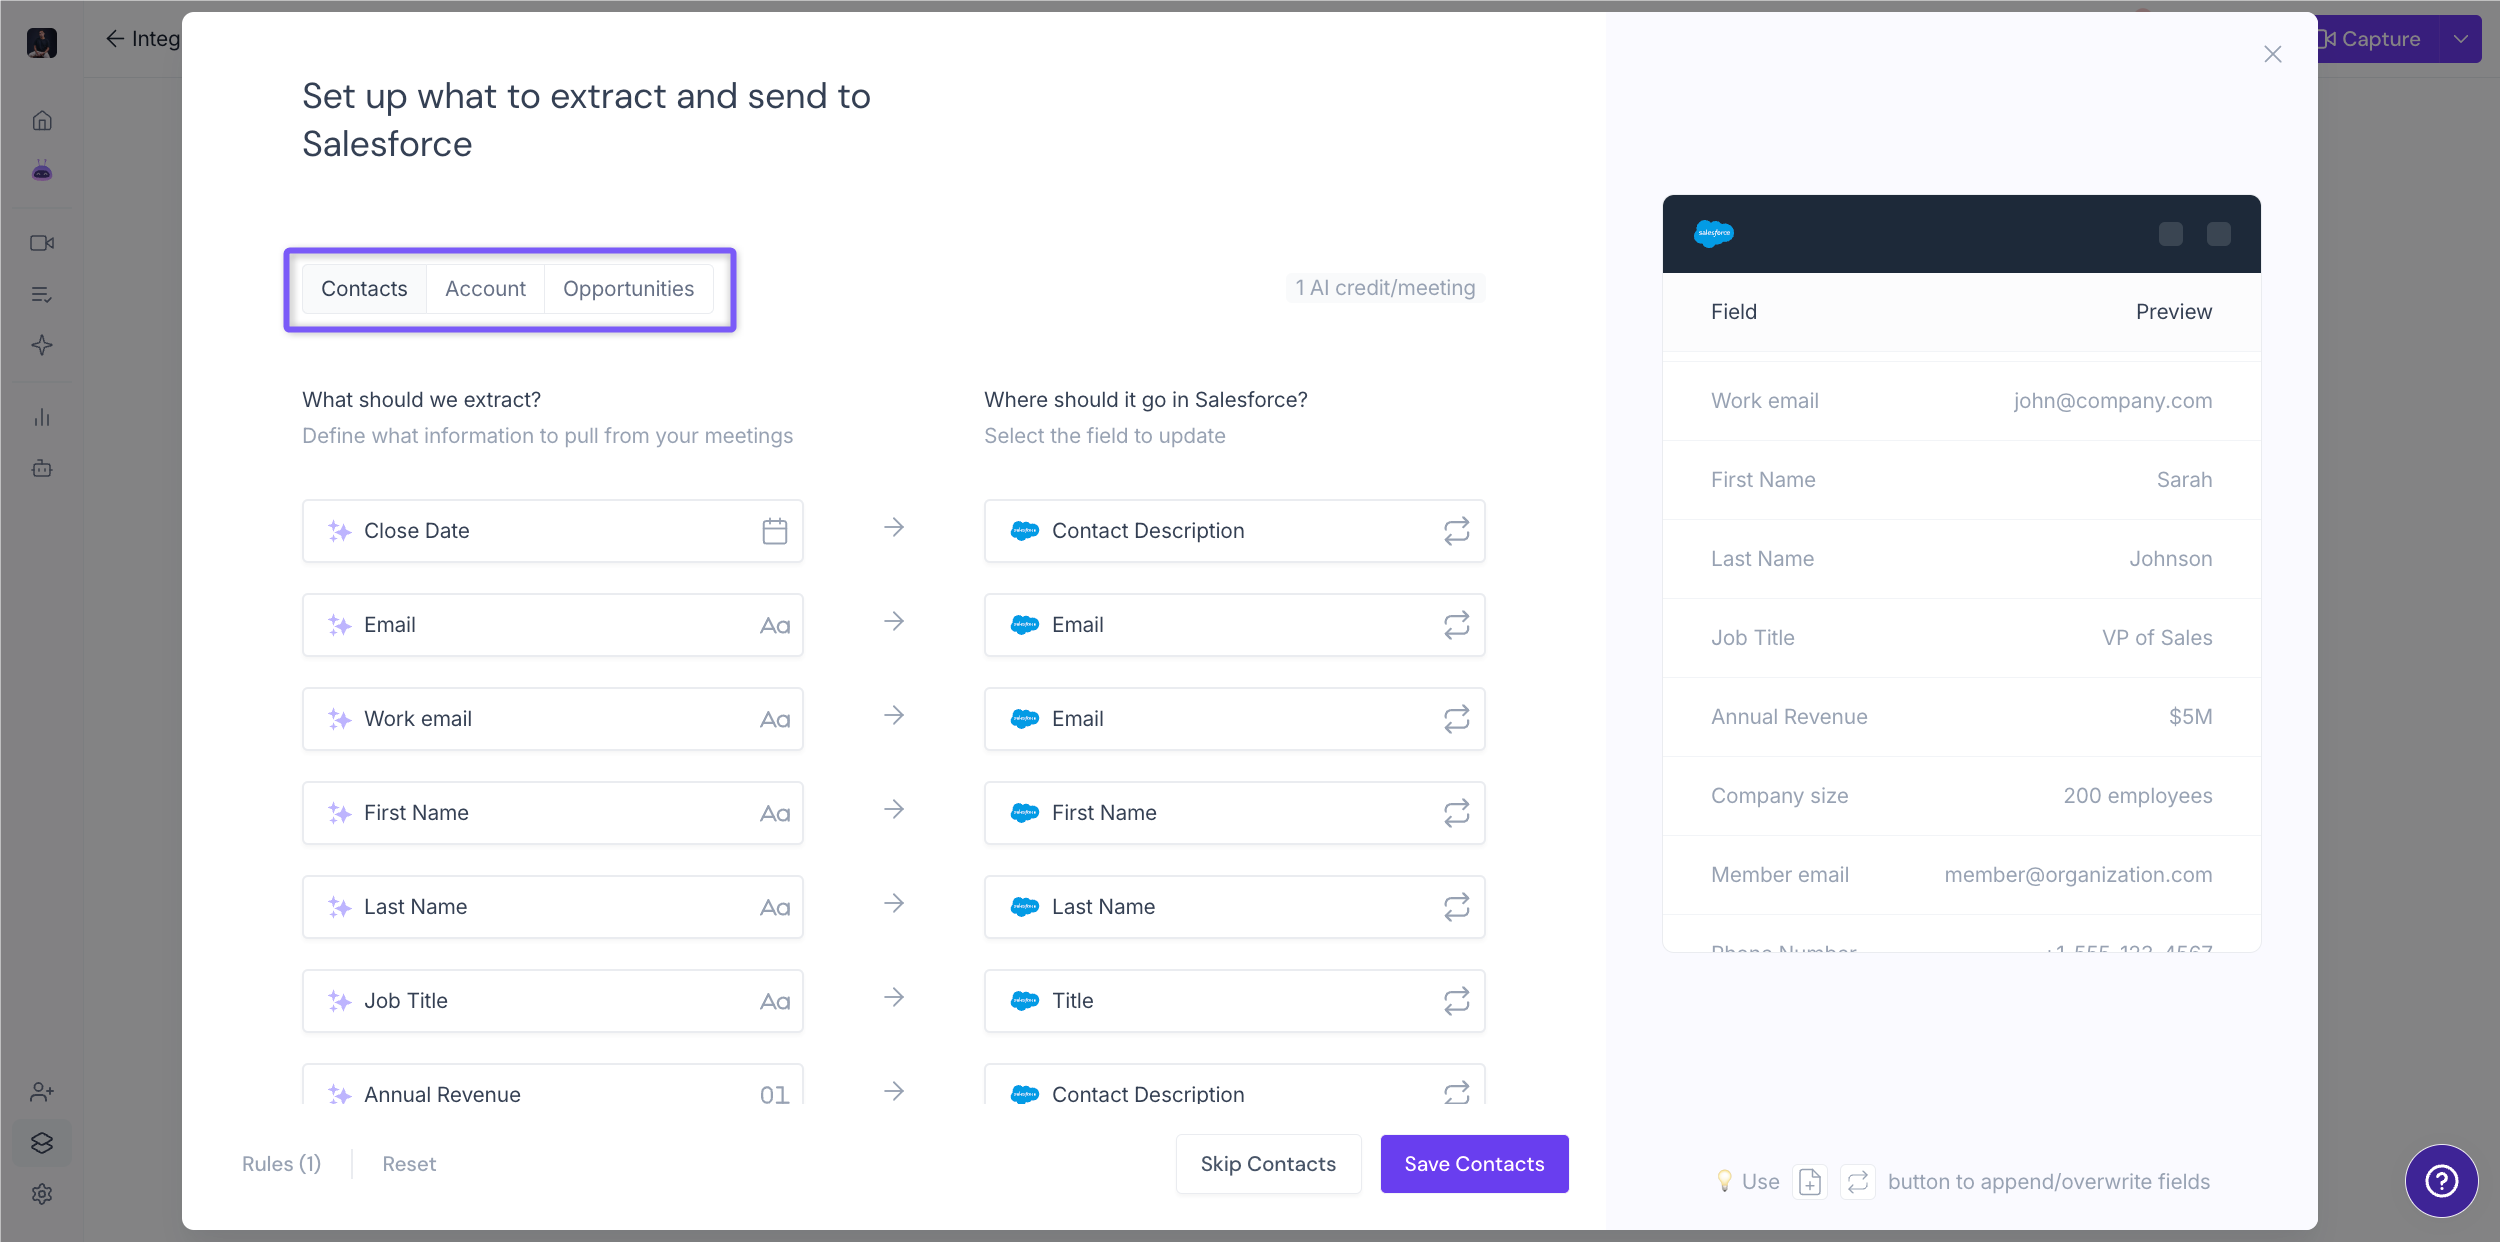Toggle sync mode for Last Name field

pyautogui.click(x=1456, y=907)
